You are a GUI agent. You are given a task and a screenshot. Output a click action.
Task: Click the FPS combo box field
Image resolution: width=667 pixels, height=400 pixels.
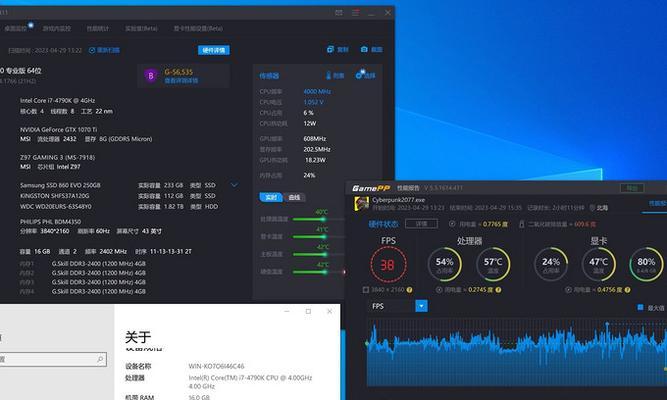point(397,306)
